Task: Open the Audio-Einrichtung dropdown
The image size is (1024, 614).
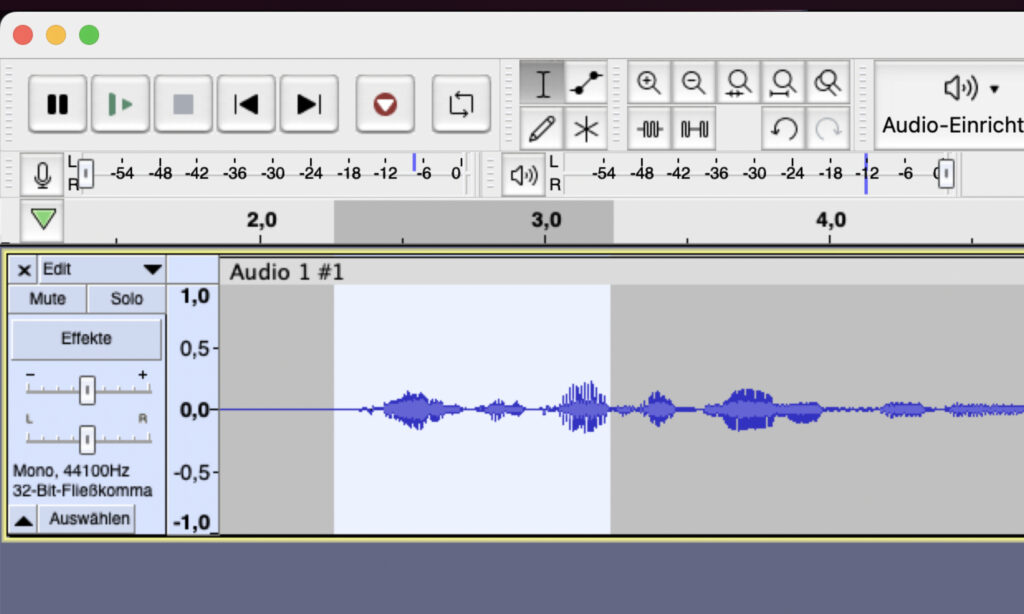Action: click(x=950, y=106)
